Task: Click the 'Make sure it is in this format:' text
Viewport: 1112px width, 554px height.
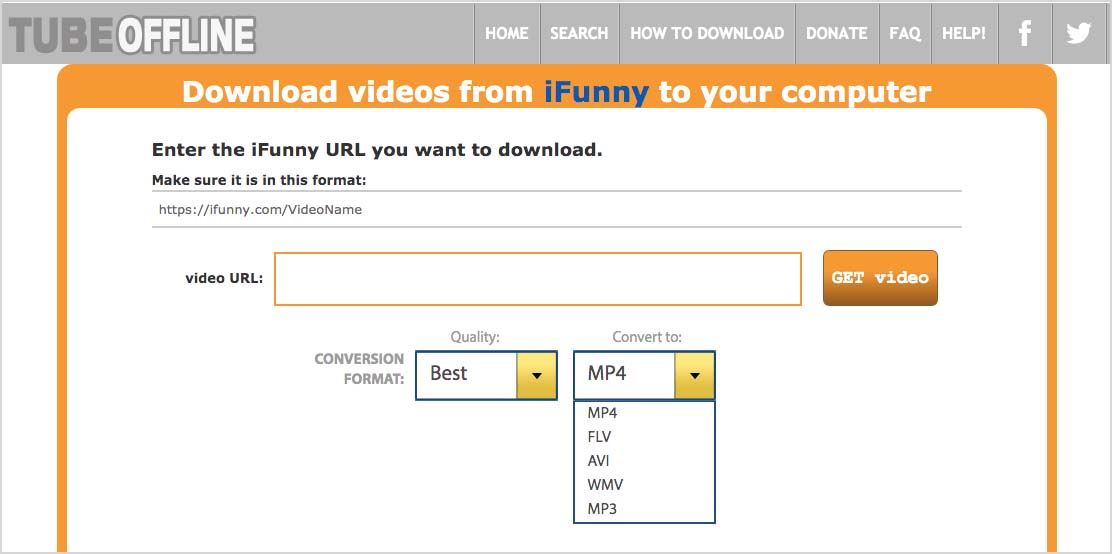Action: (259, 181)
